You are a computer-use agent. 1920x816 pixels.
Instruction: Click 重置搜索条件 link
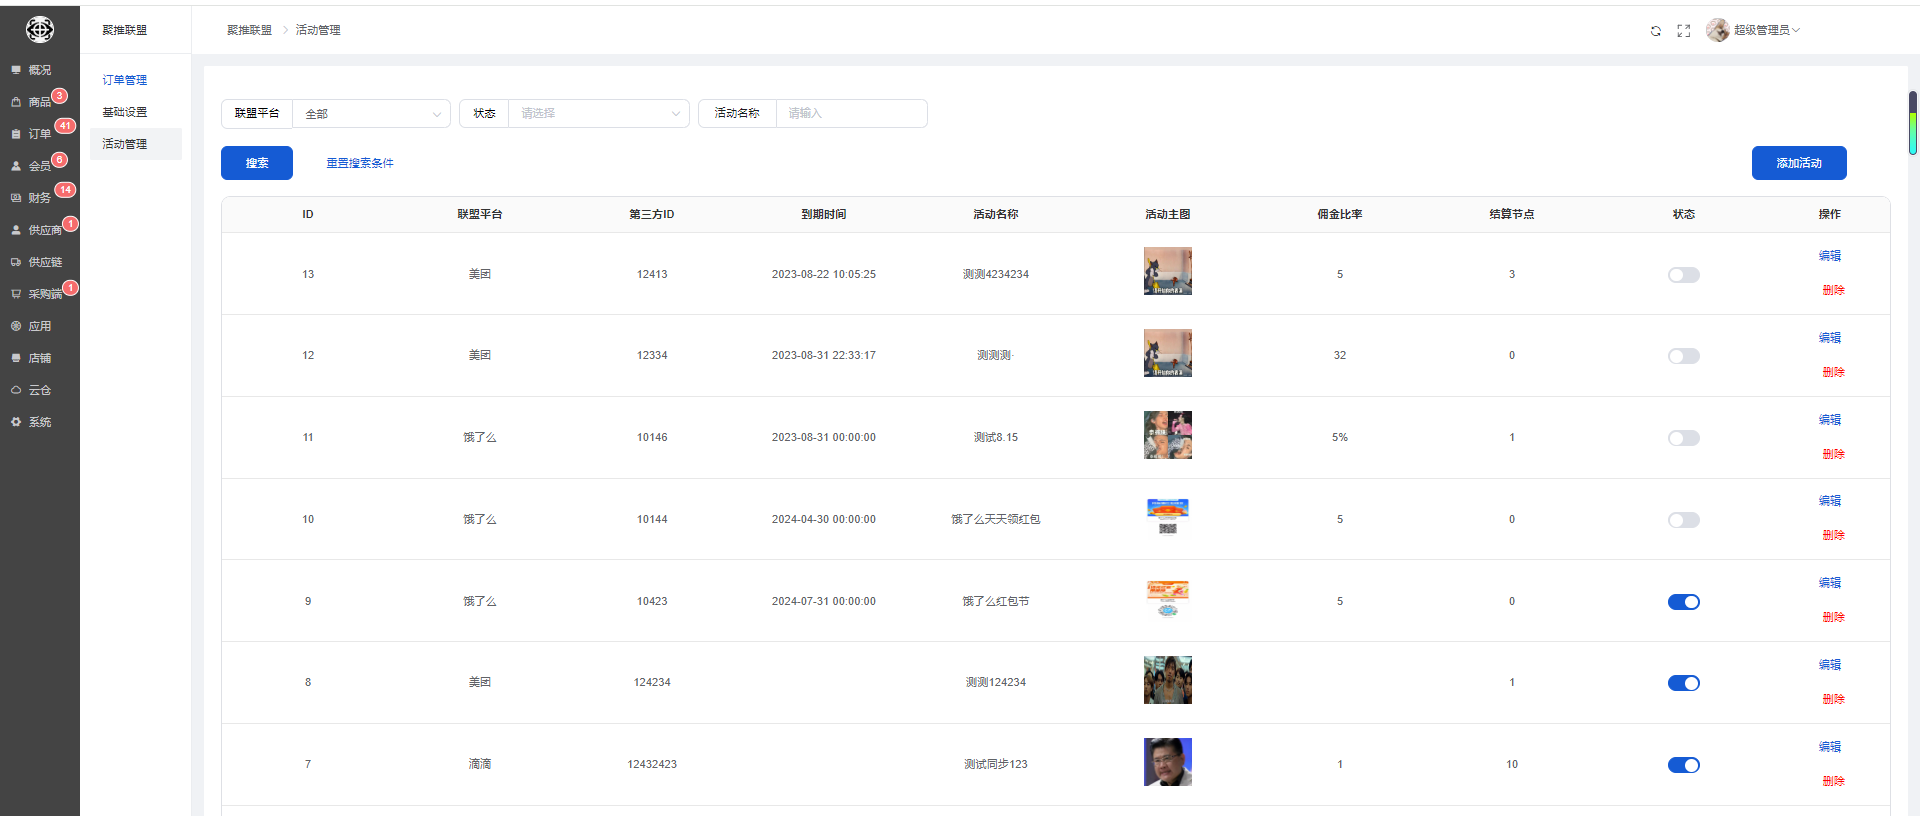tap(360, 163)
